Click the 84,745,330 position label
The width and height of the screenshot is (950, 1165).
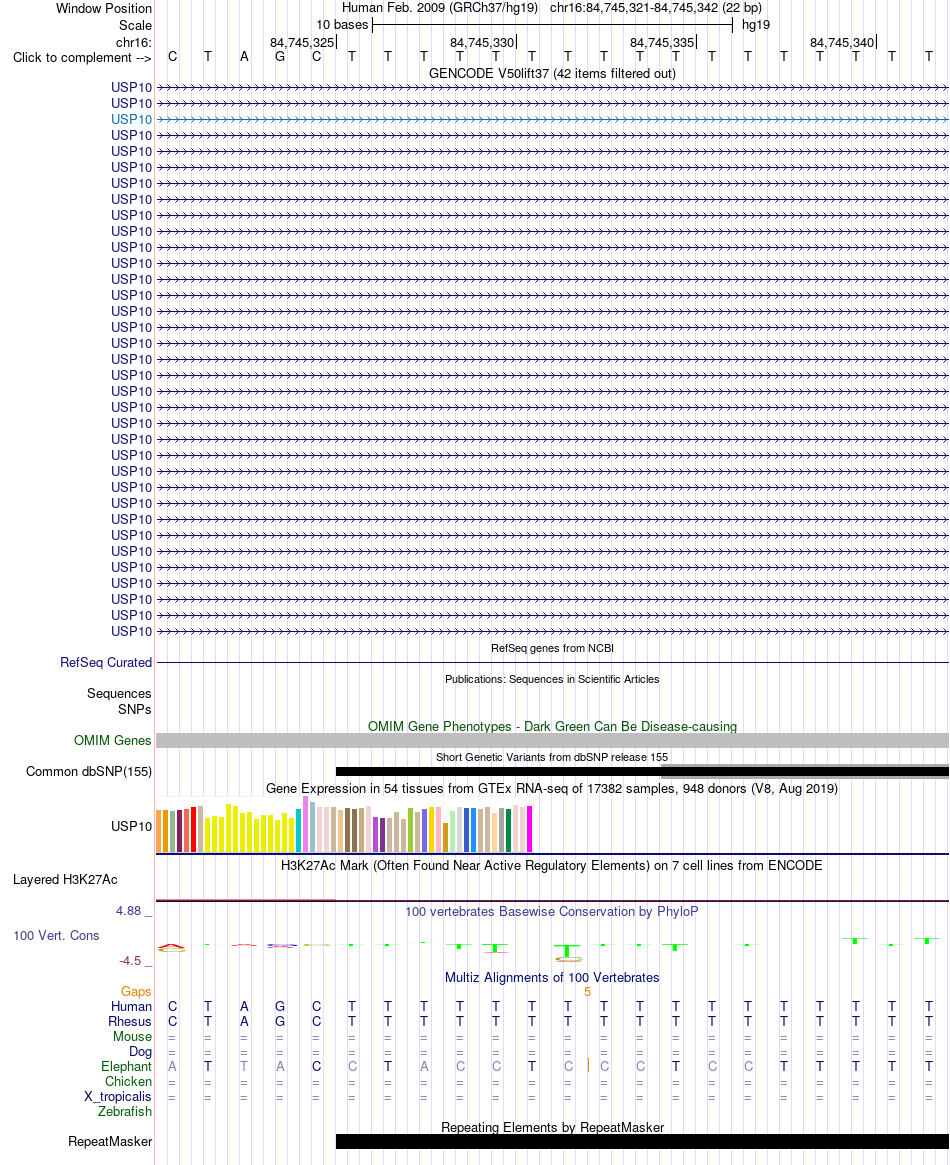point(482,43)
